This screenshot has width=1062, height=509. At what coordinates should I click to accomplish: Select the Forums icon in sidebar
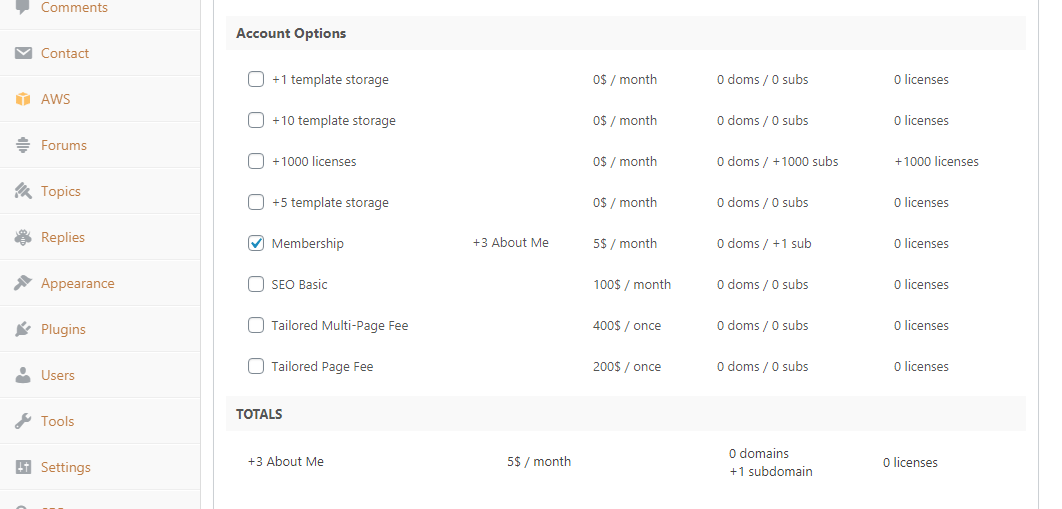coord(23,145)
